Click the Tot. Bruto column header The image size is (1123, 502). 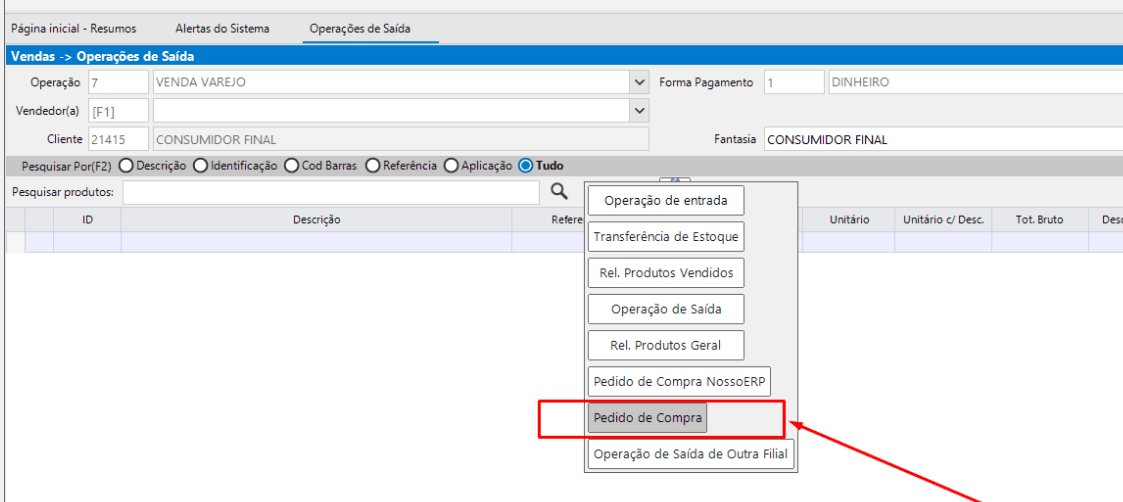tap(1040, 220)
